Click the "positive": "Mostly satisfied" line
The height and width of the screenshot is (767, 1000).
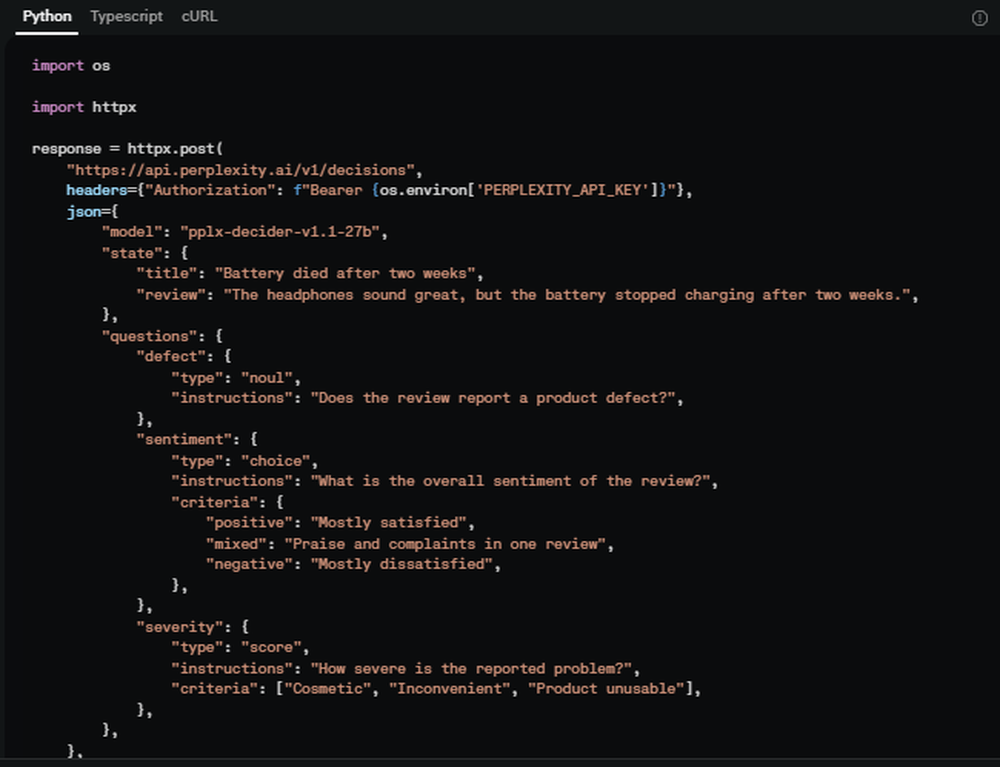click(x=340, y=523)
